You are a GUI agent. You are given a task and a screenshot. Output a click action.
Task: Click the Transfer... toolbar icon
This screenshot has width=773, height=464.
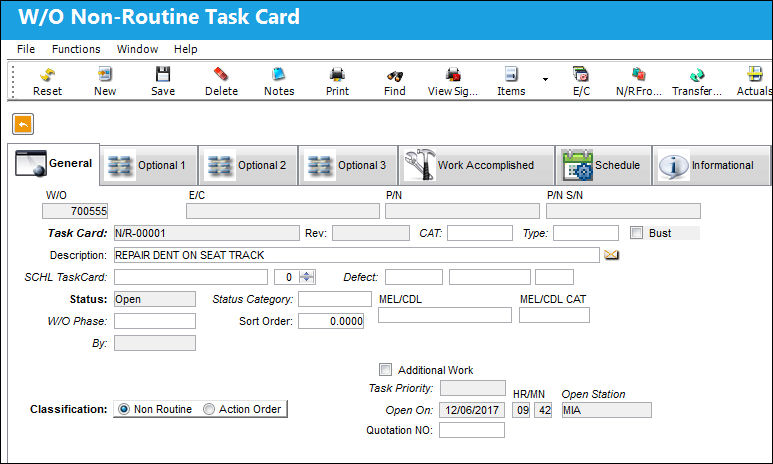point(697,75)
